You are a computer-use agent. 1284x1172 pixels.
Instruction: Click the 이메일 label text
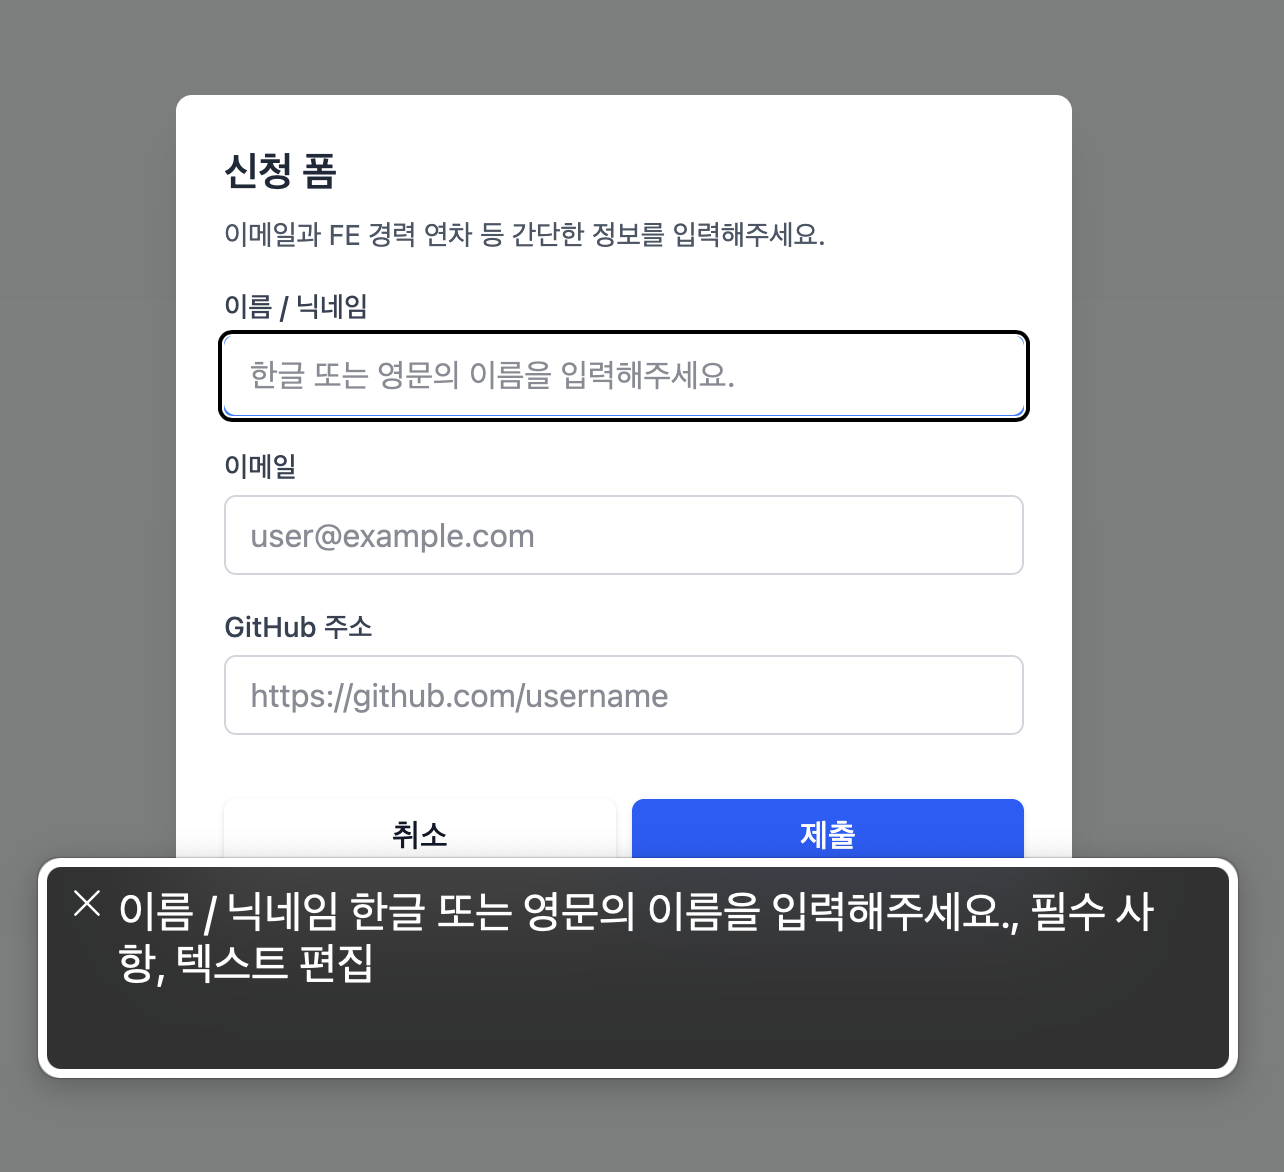(x=260, y=466)
